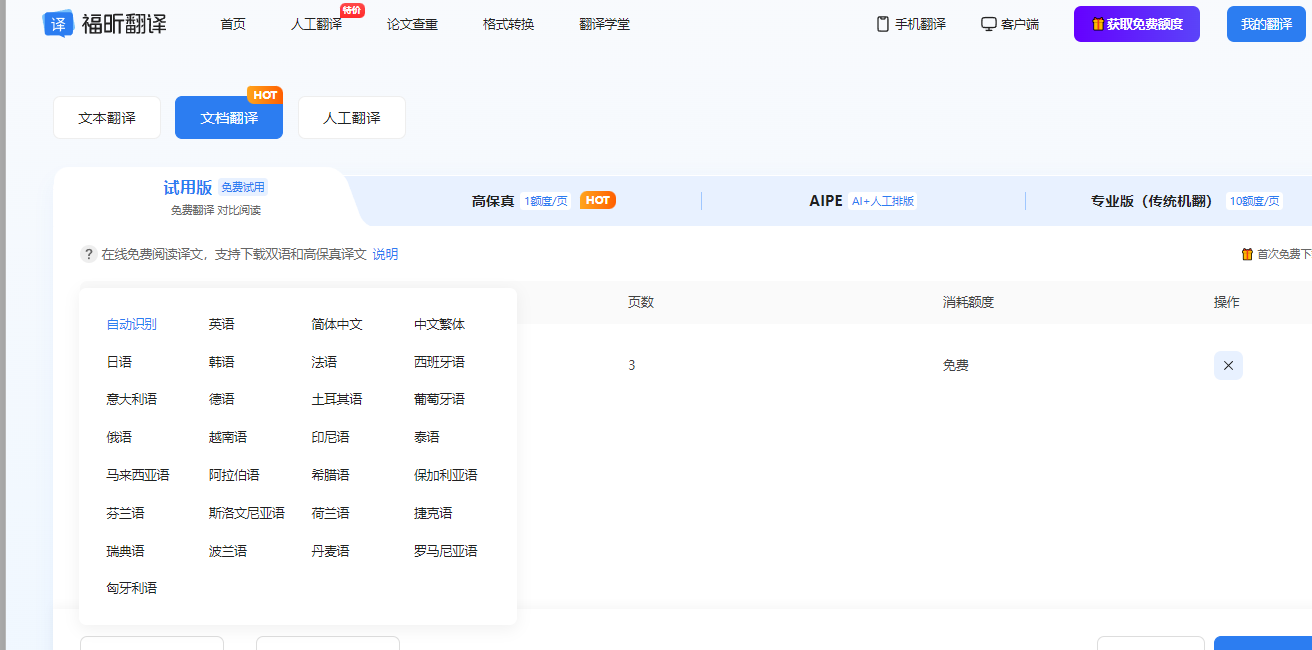Choose 匈牙利语 at the bottom of the list
This screenshot has height=650, width=1312.
pyautogui.click(x=131, y=588)
